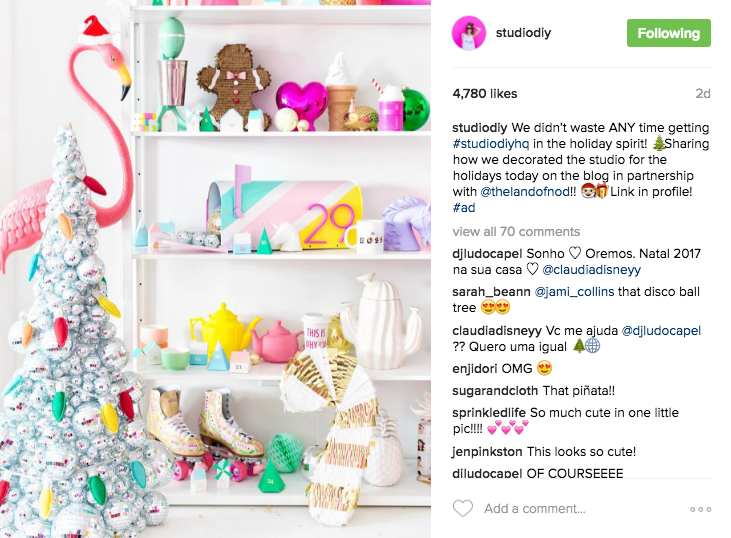Open the #ad hashtag link

[464, 208]
